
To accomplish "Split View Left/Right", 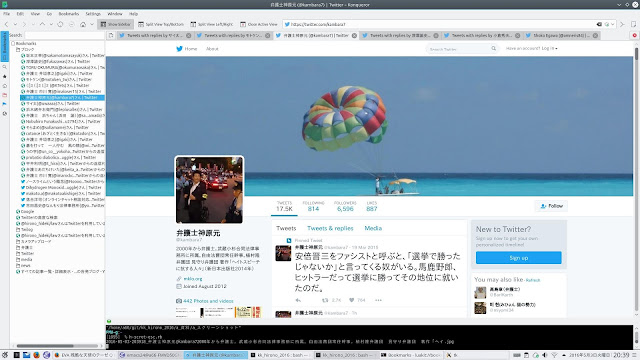I will tap(212, 24).
